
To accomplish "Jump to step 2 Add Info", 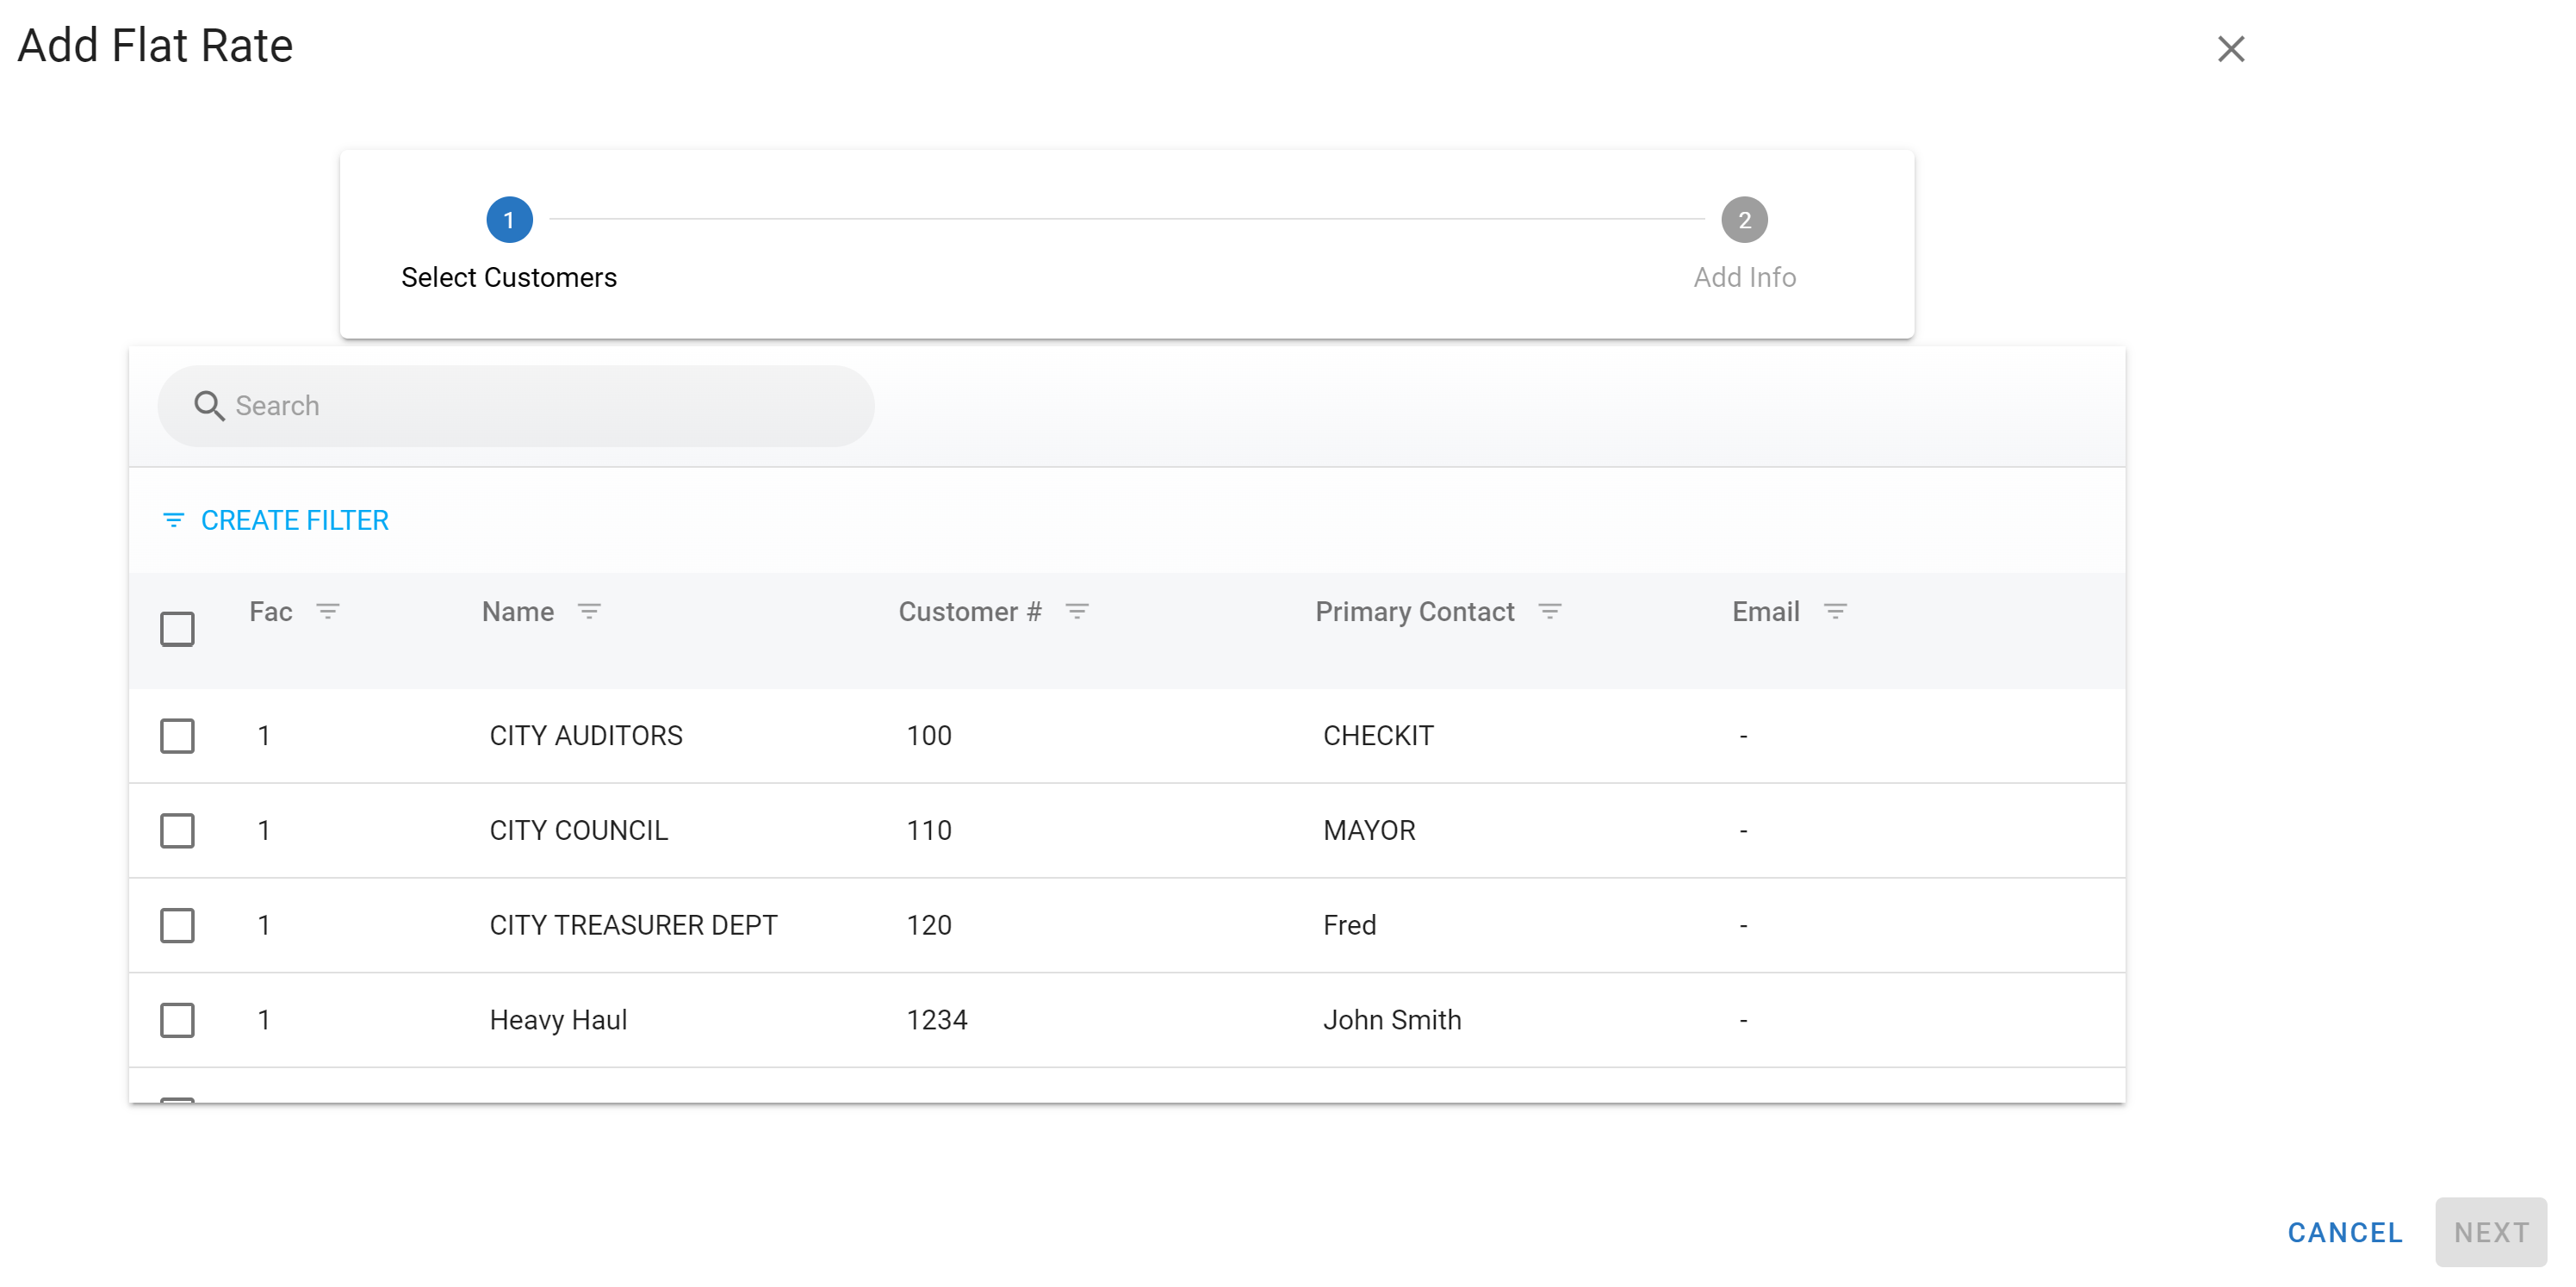I will point(1744,220).
